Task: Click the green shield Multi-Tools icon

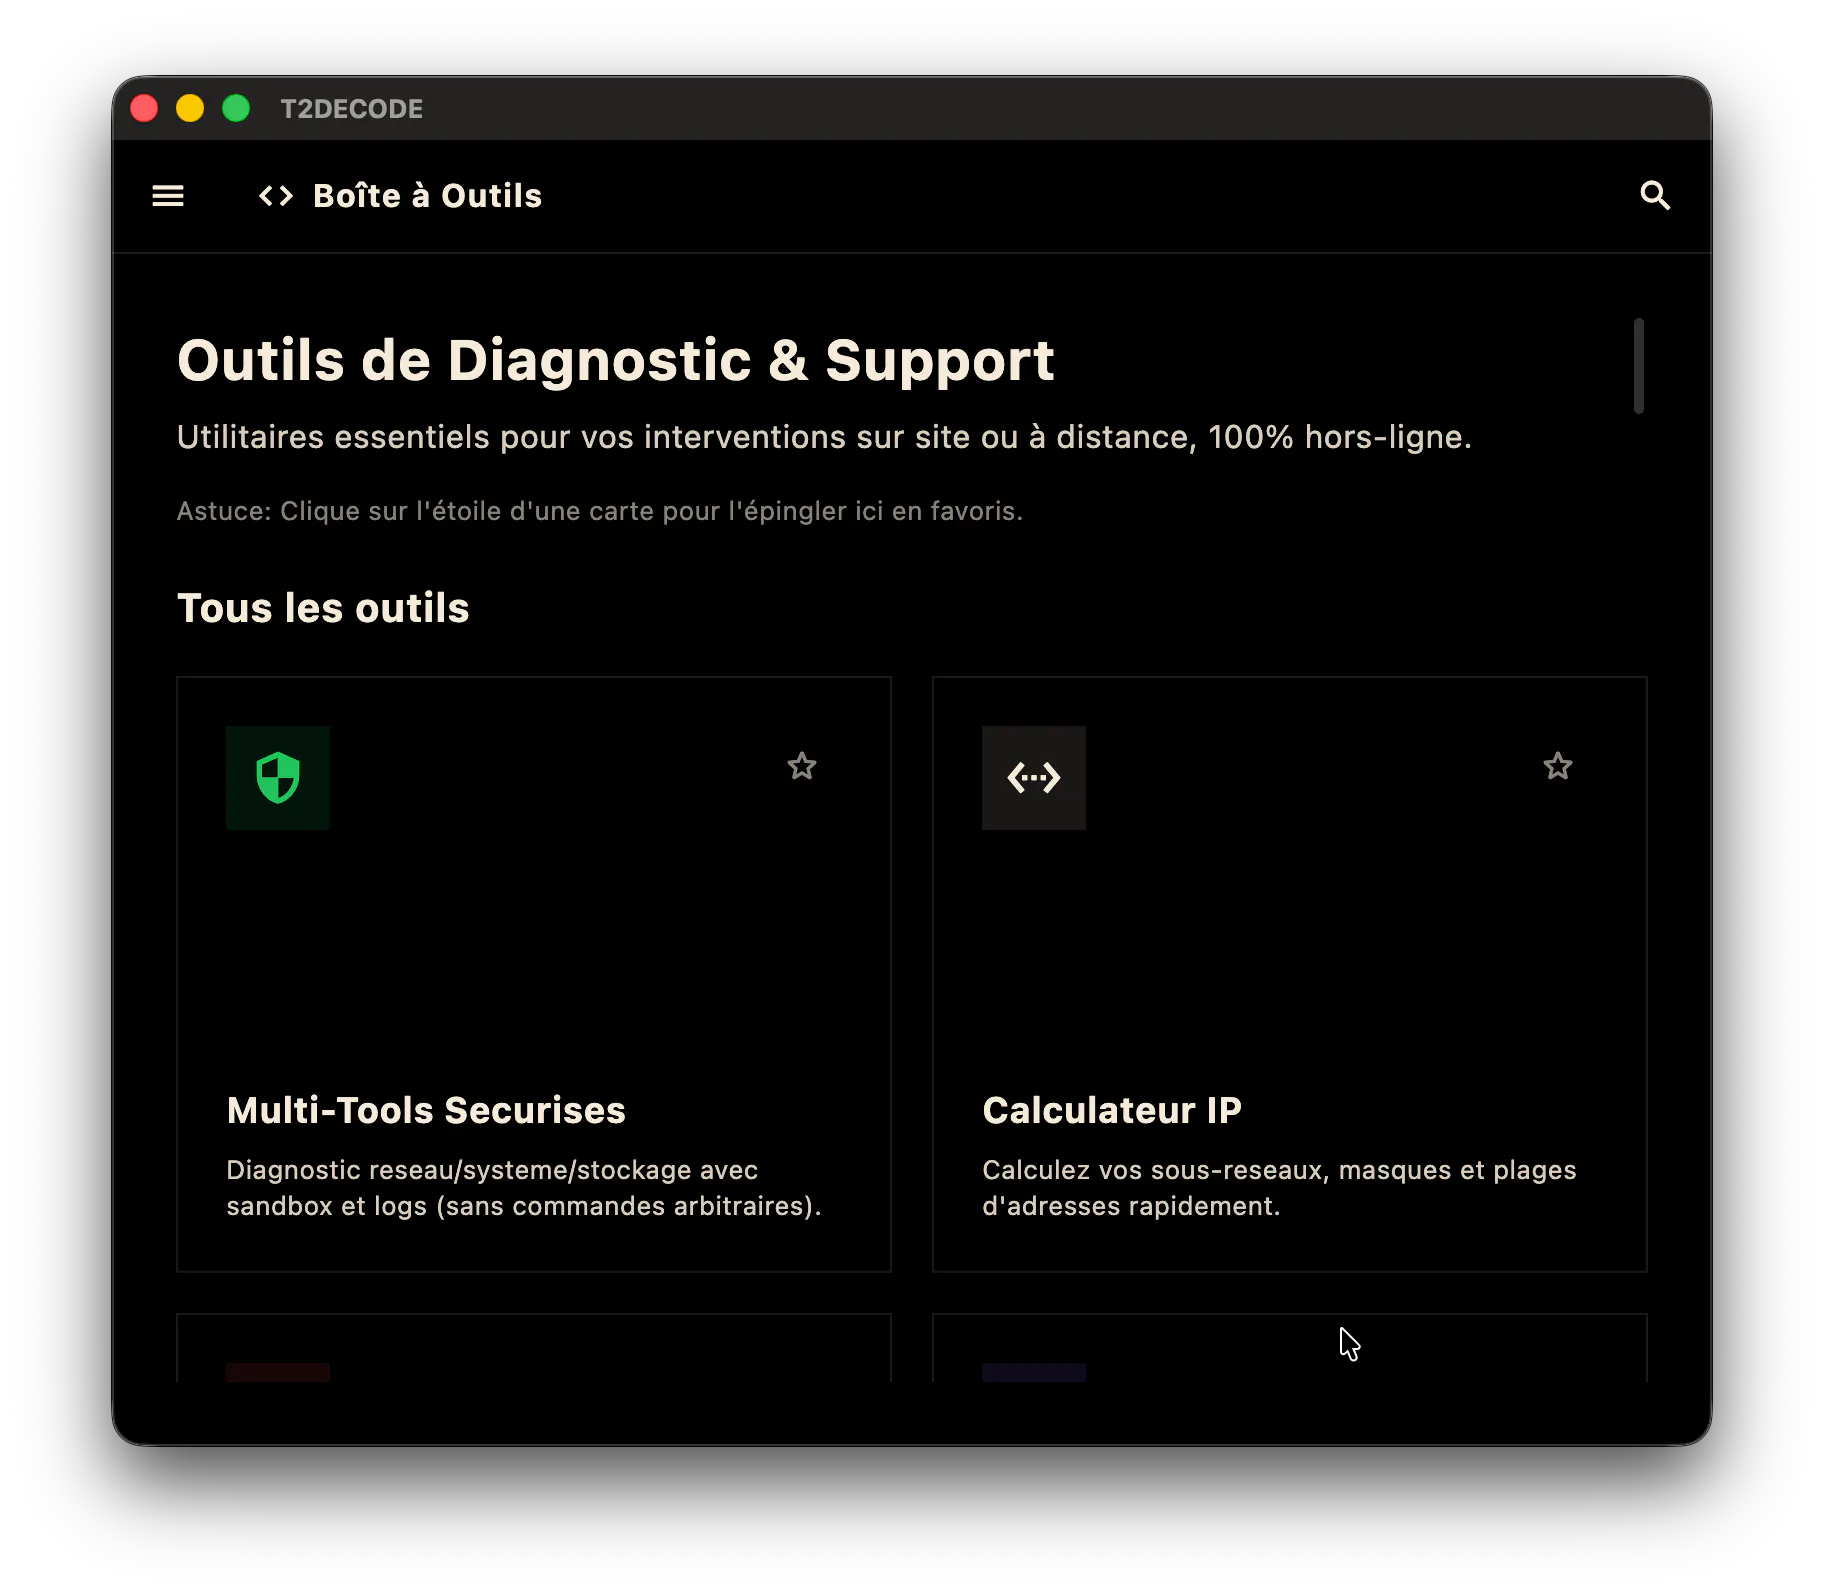Action: pyautogui.click(x=278, y=778)
